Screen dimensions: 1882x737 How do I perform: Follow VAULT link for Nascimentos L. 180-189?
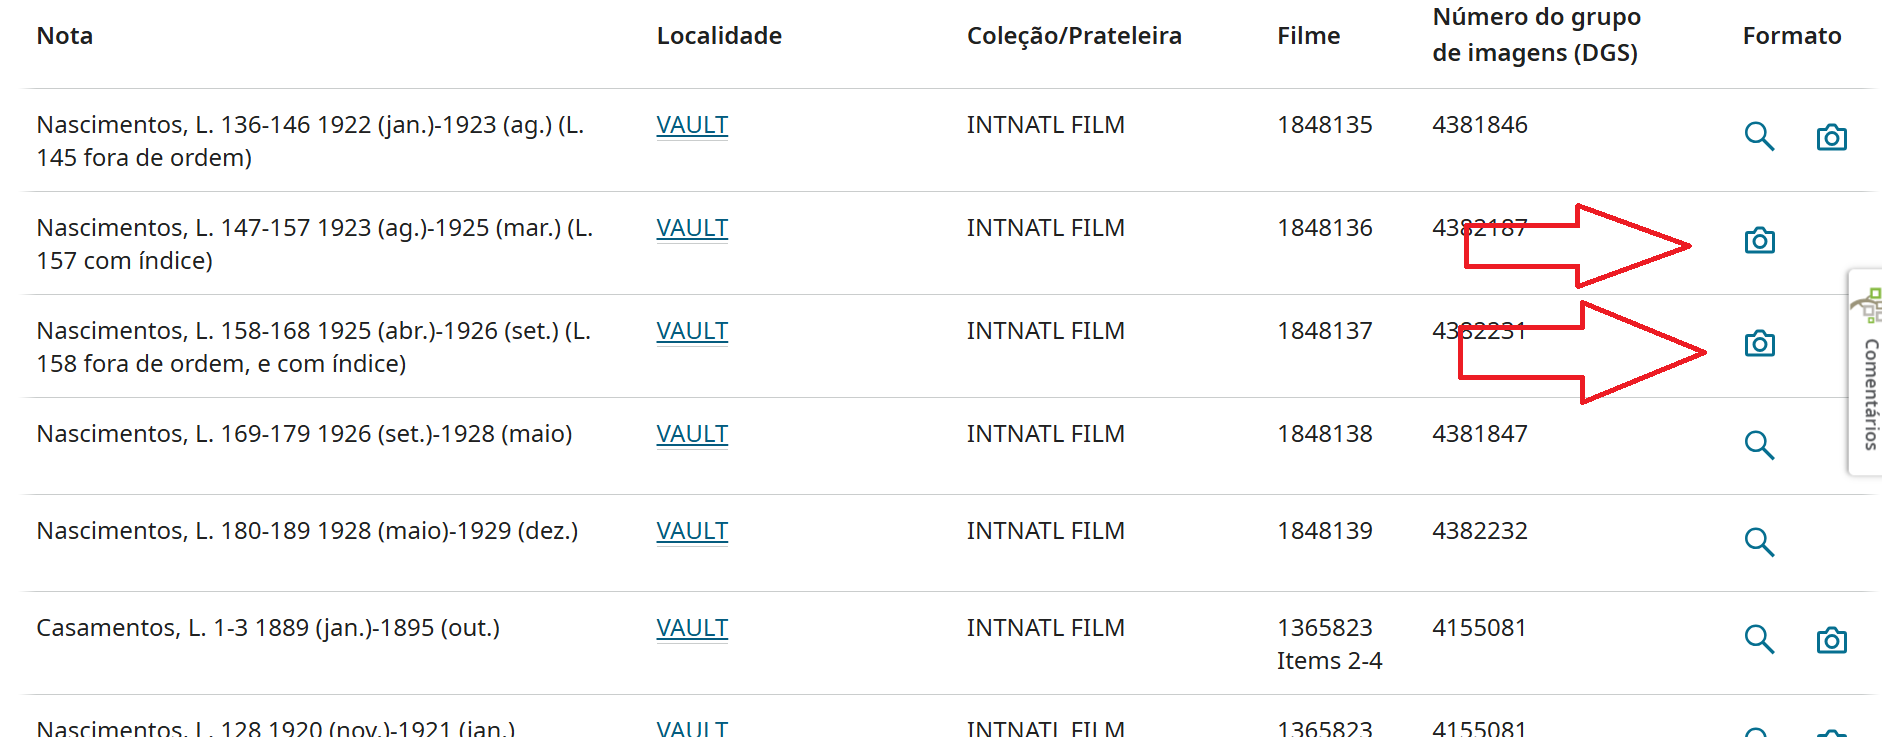pos(692,531)
